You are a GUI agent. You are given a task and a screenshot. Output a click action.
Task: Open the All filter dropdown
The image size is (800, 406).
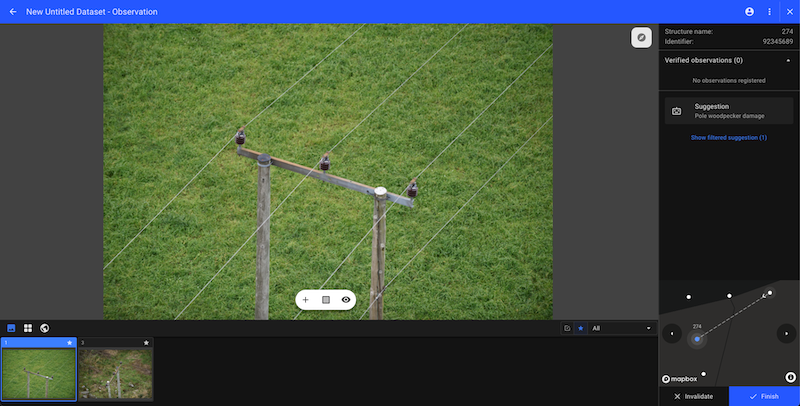(621, 328)
